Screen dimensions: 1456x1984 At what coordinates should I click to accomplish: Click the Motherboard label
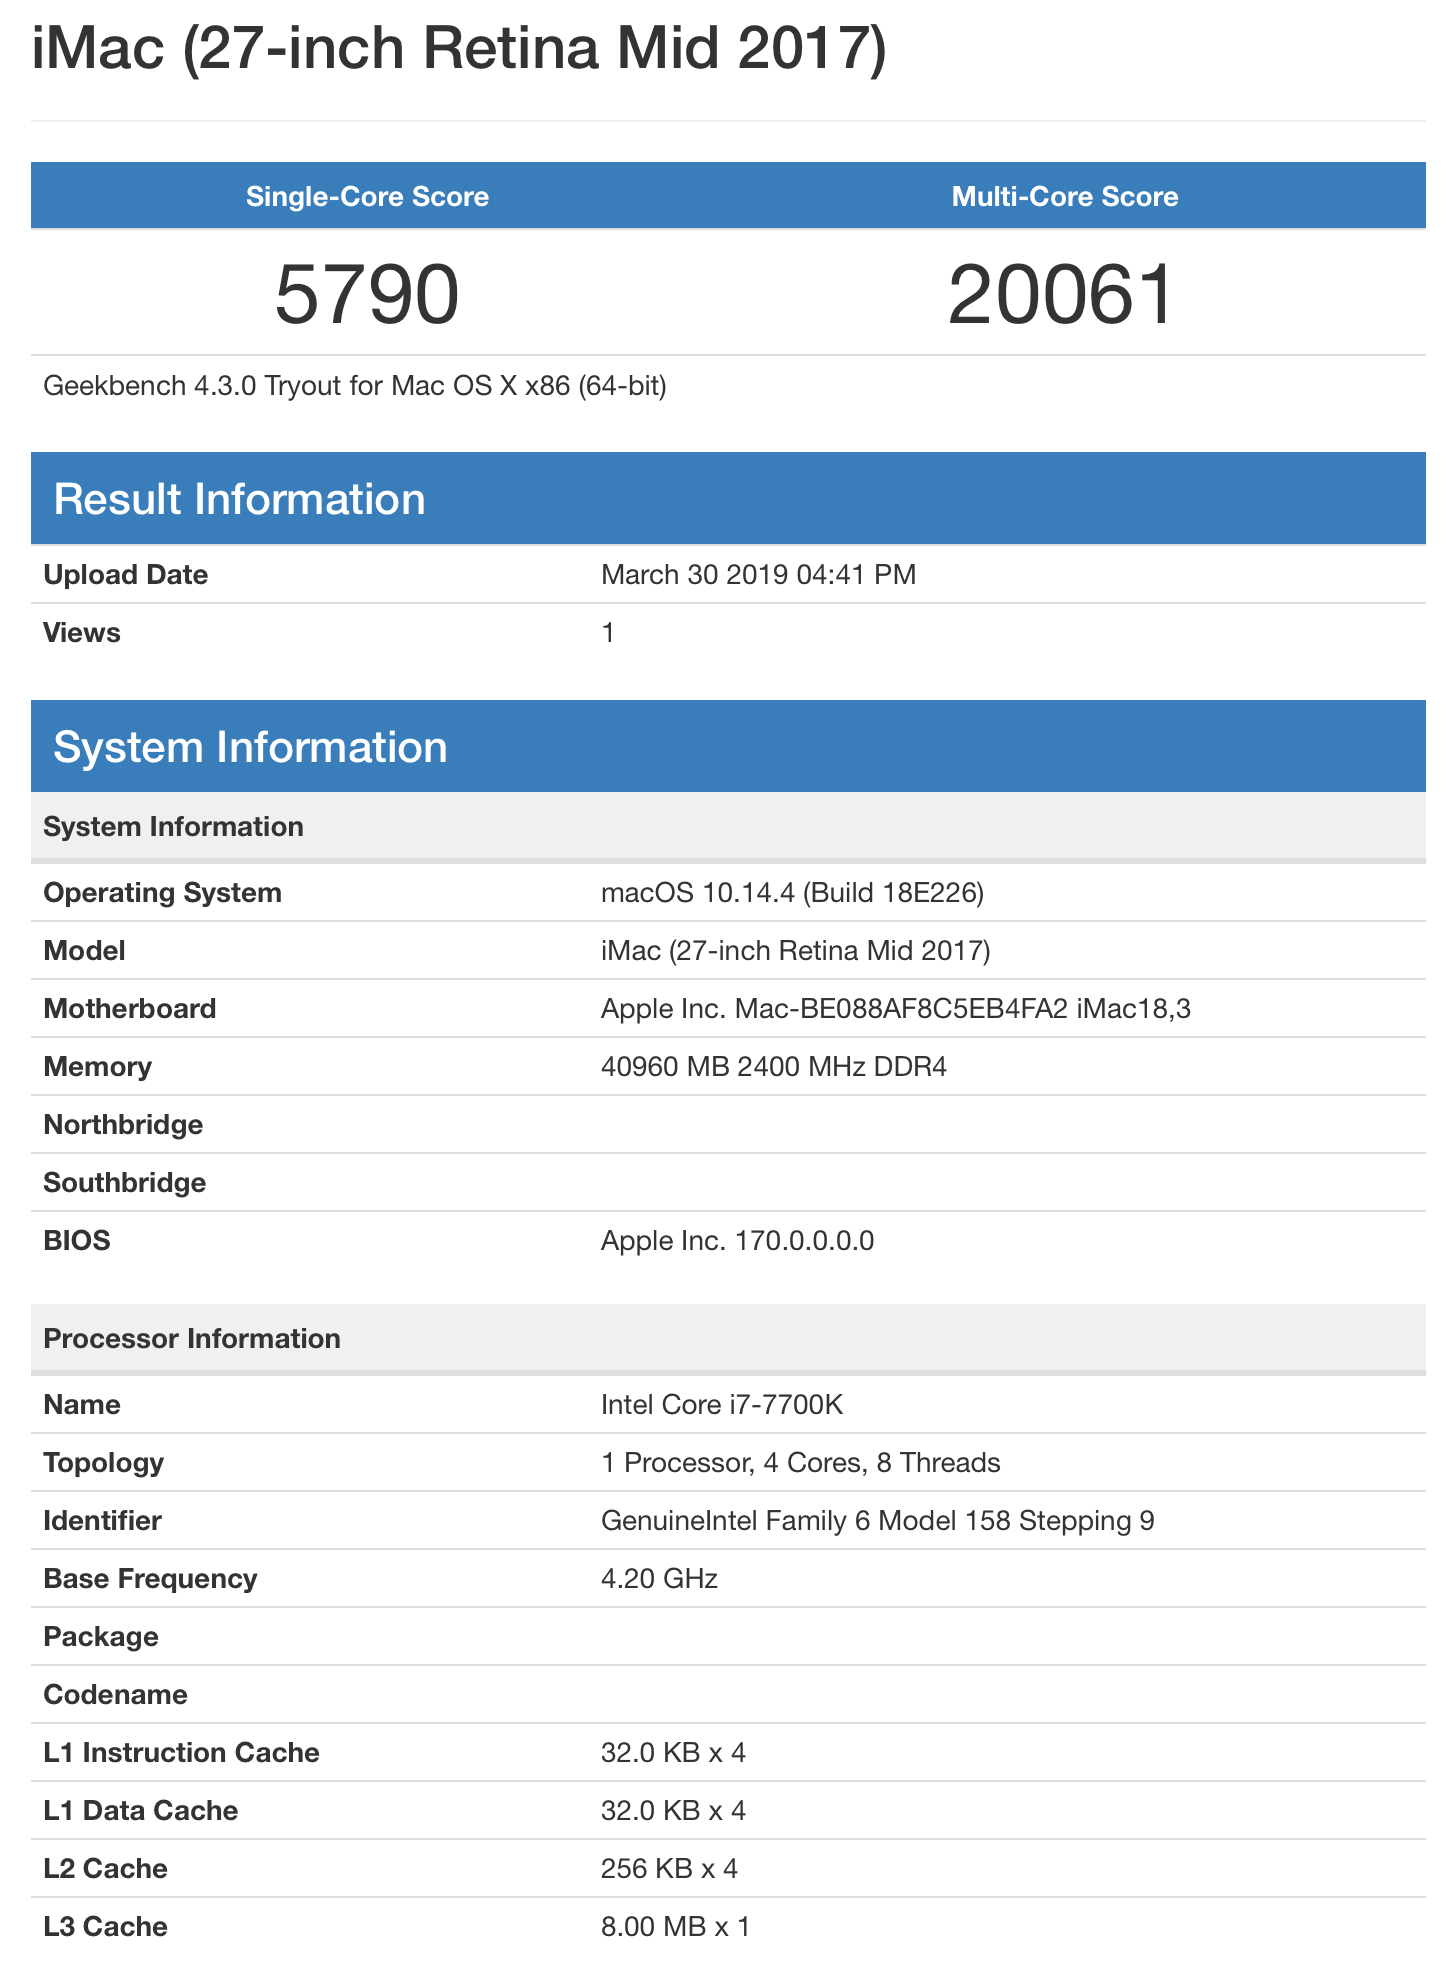[x=130, y=1009]
